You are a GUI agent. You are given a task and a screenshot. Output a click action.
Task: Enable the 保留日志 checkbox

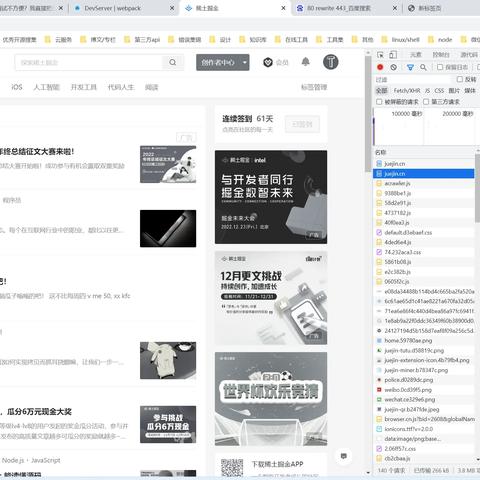point(440,67)
